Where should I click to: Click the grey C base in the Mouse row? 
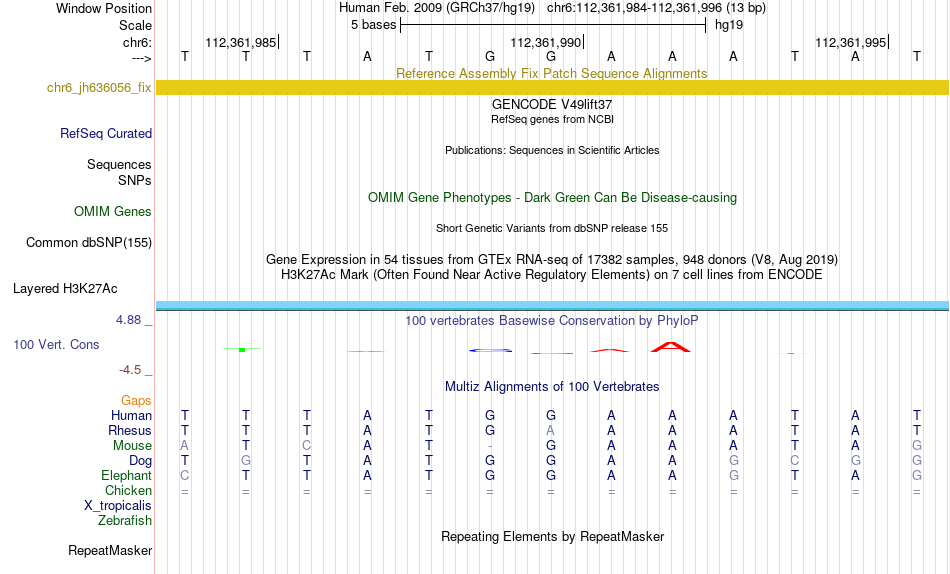(307, 446)
